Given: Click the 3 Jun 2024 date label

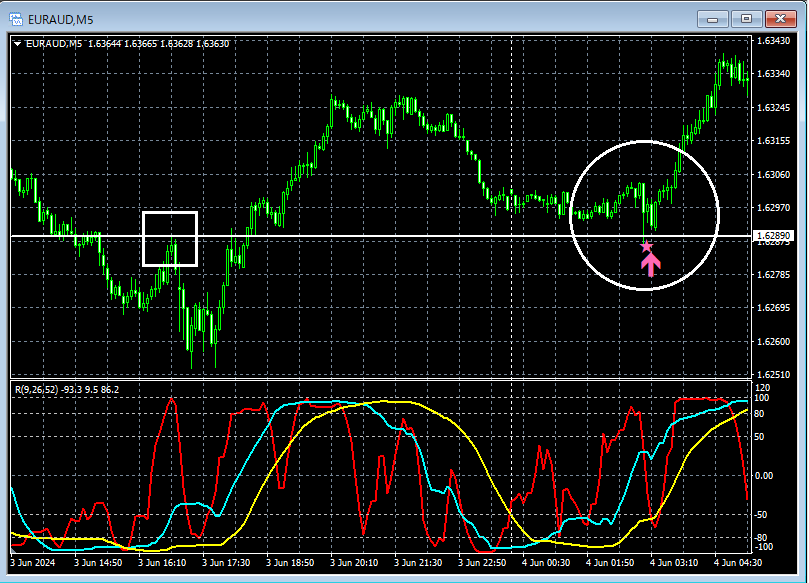Looking at the screenshot, I should point(33,562).
